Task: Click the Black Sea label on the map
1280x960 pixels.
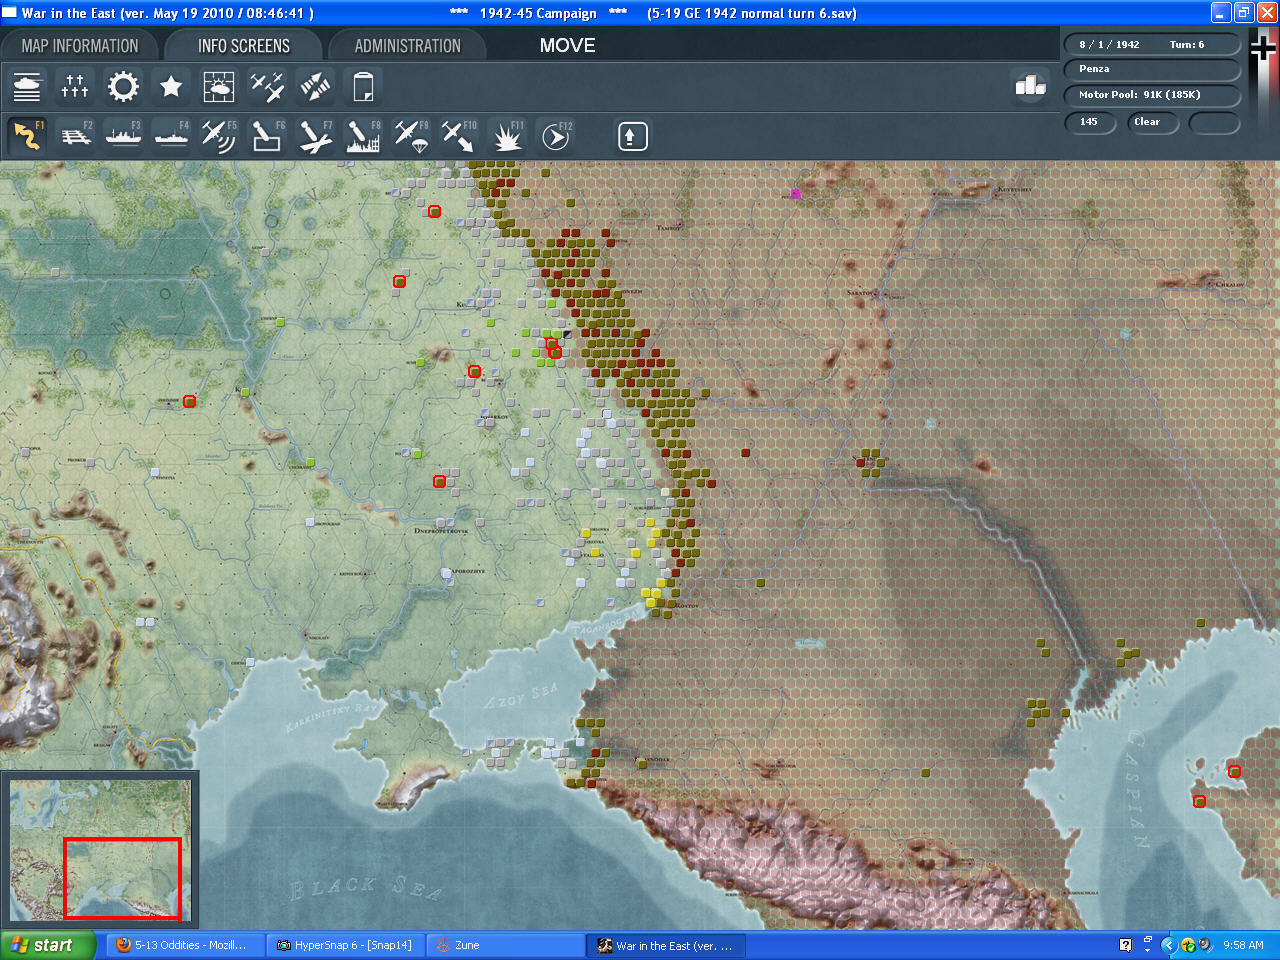Action: point(364,889)
